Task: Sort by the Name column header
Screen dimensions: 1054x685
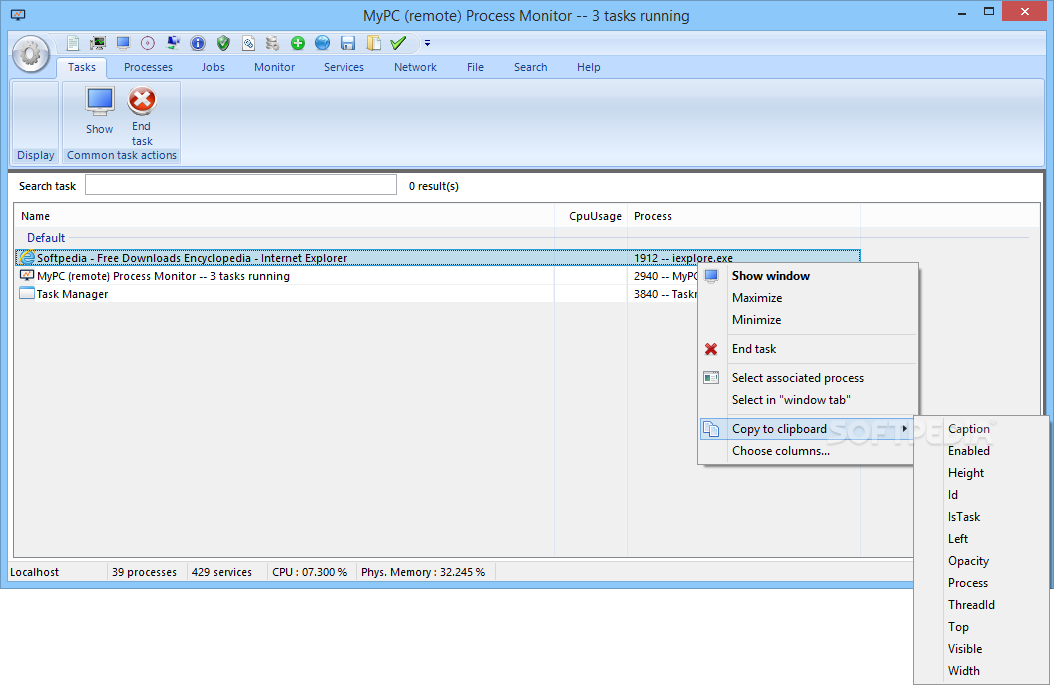Action: coord(284,216)
